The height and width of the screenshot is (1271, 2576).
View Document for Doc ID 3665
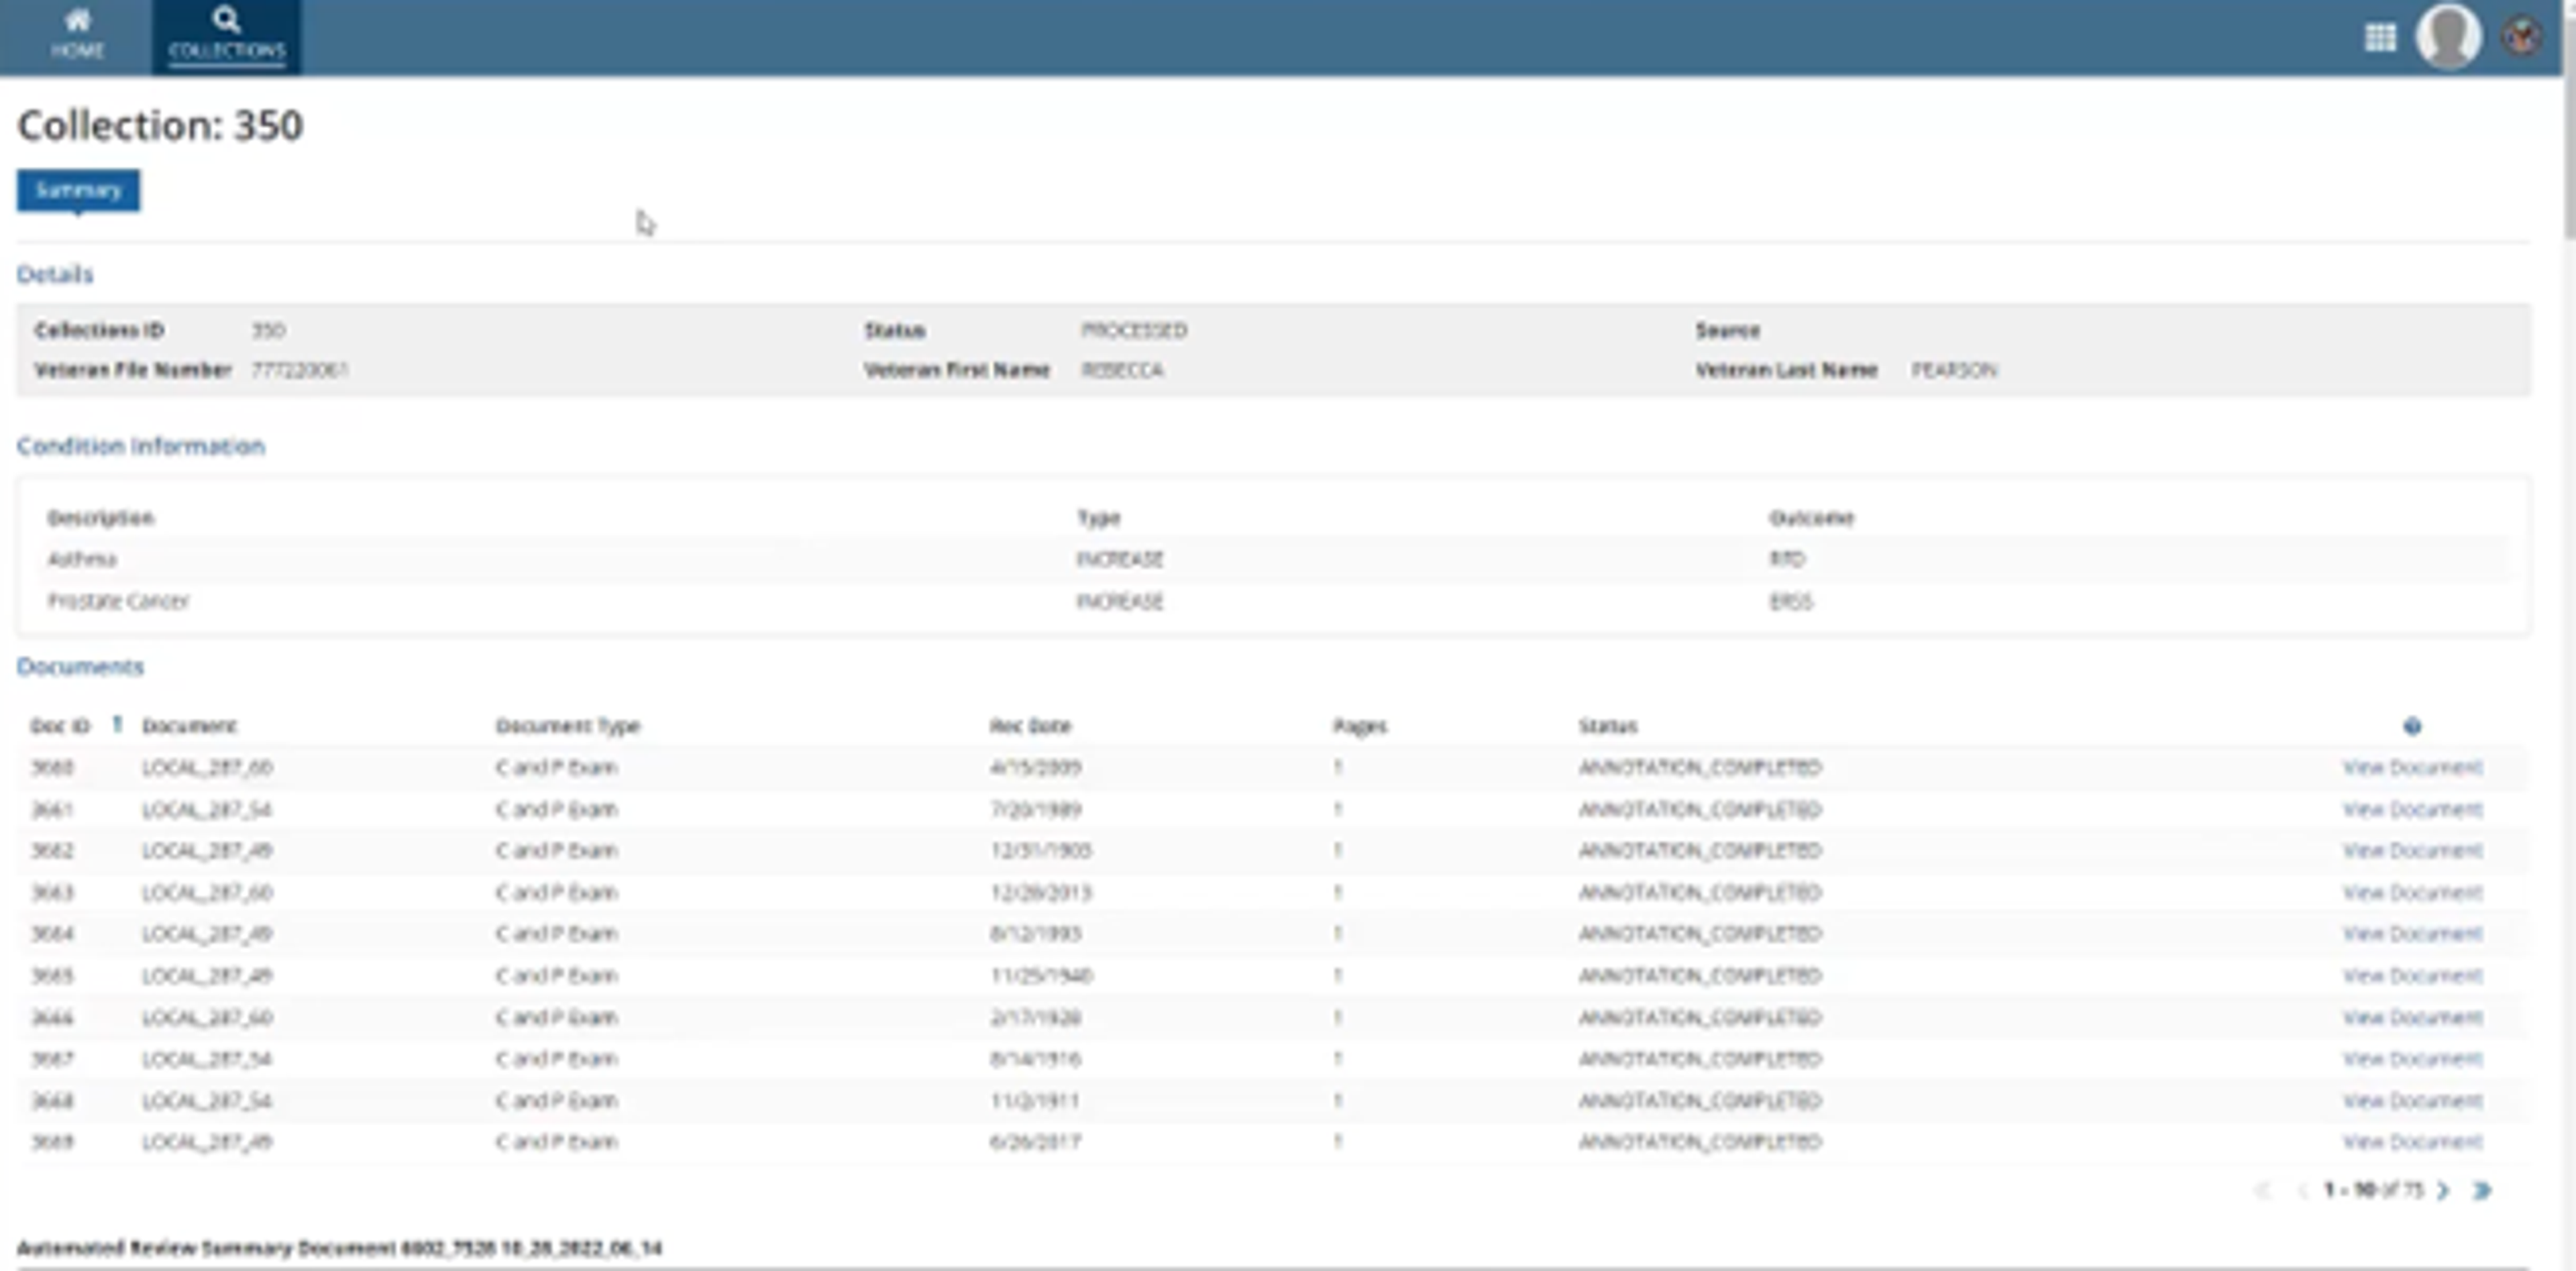coord(2412,975)
